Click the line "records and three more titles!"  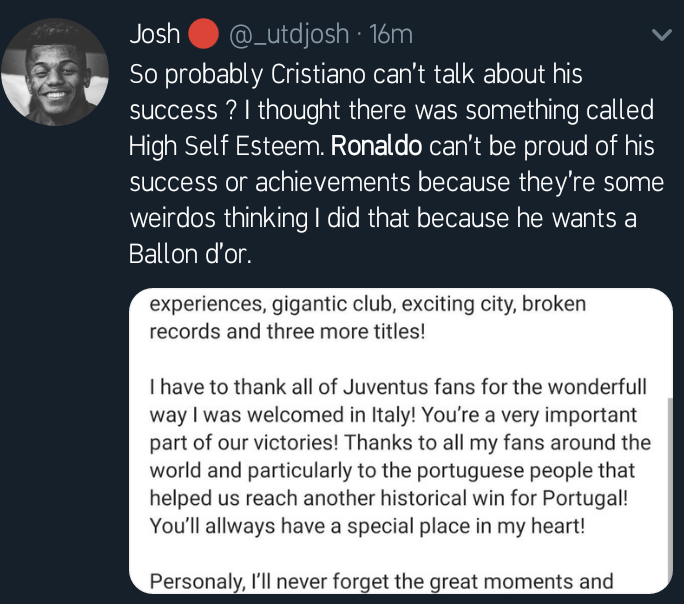click(x=287, y=331)
